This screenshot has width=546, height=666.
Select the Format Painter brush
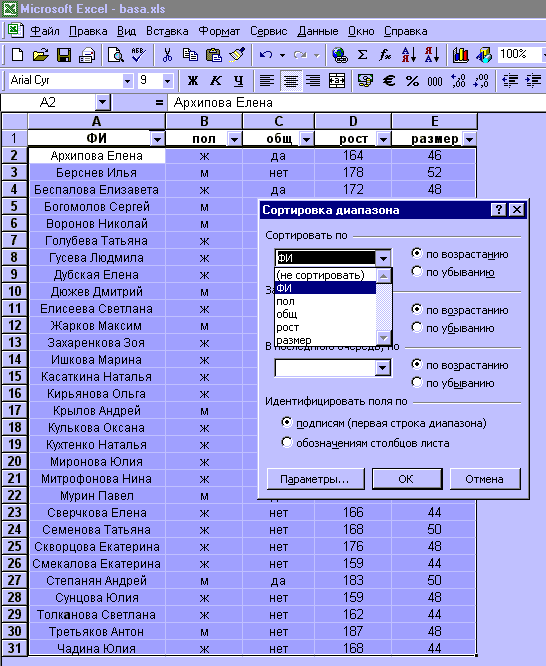[237, 55]
